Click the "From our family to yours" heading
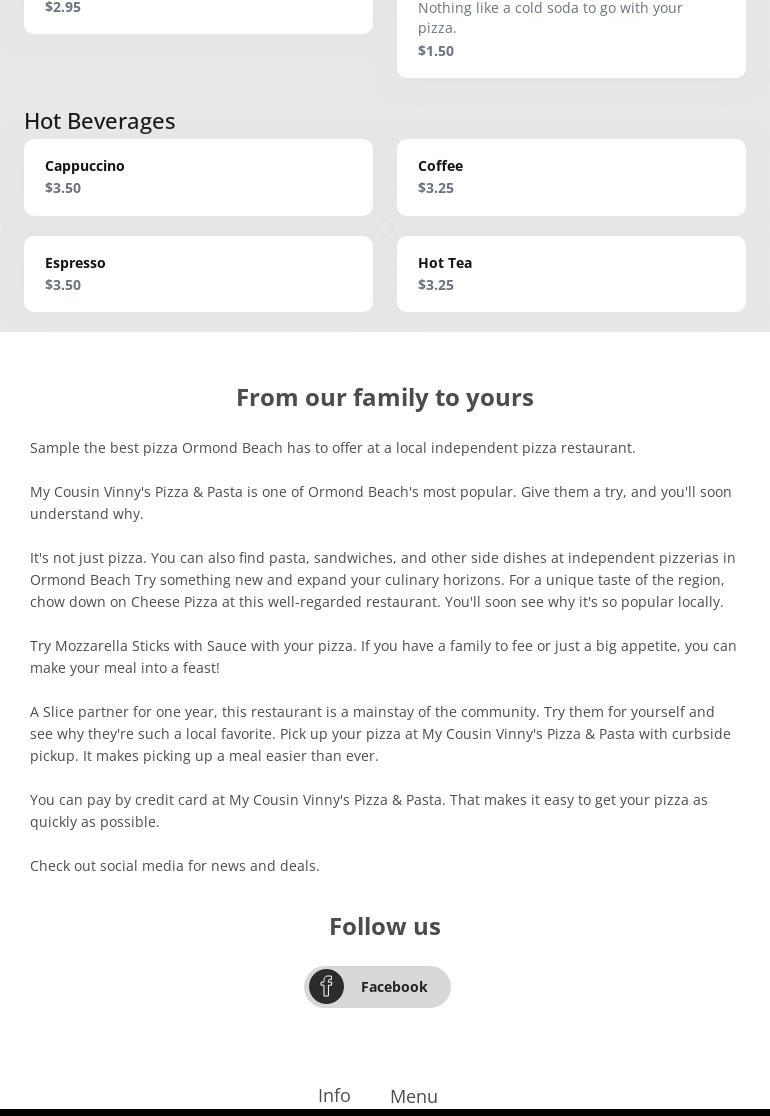Viewport: 770px width, 1116px height. [x=385, y=397]
